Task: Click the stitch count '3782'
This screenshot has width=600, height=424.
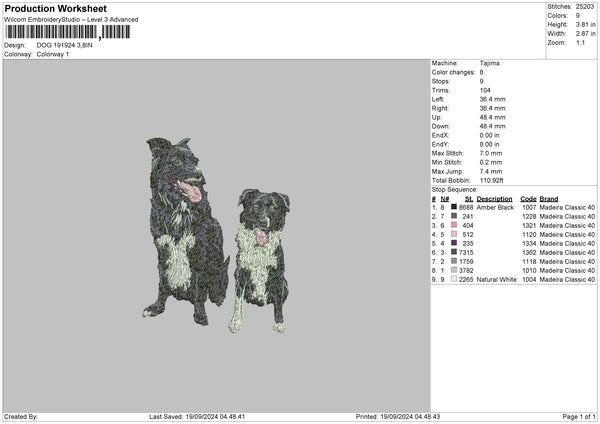Action: click(466, 271)
